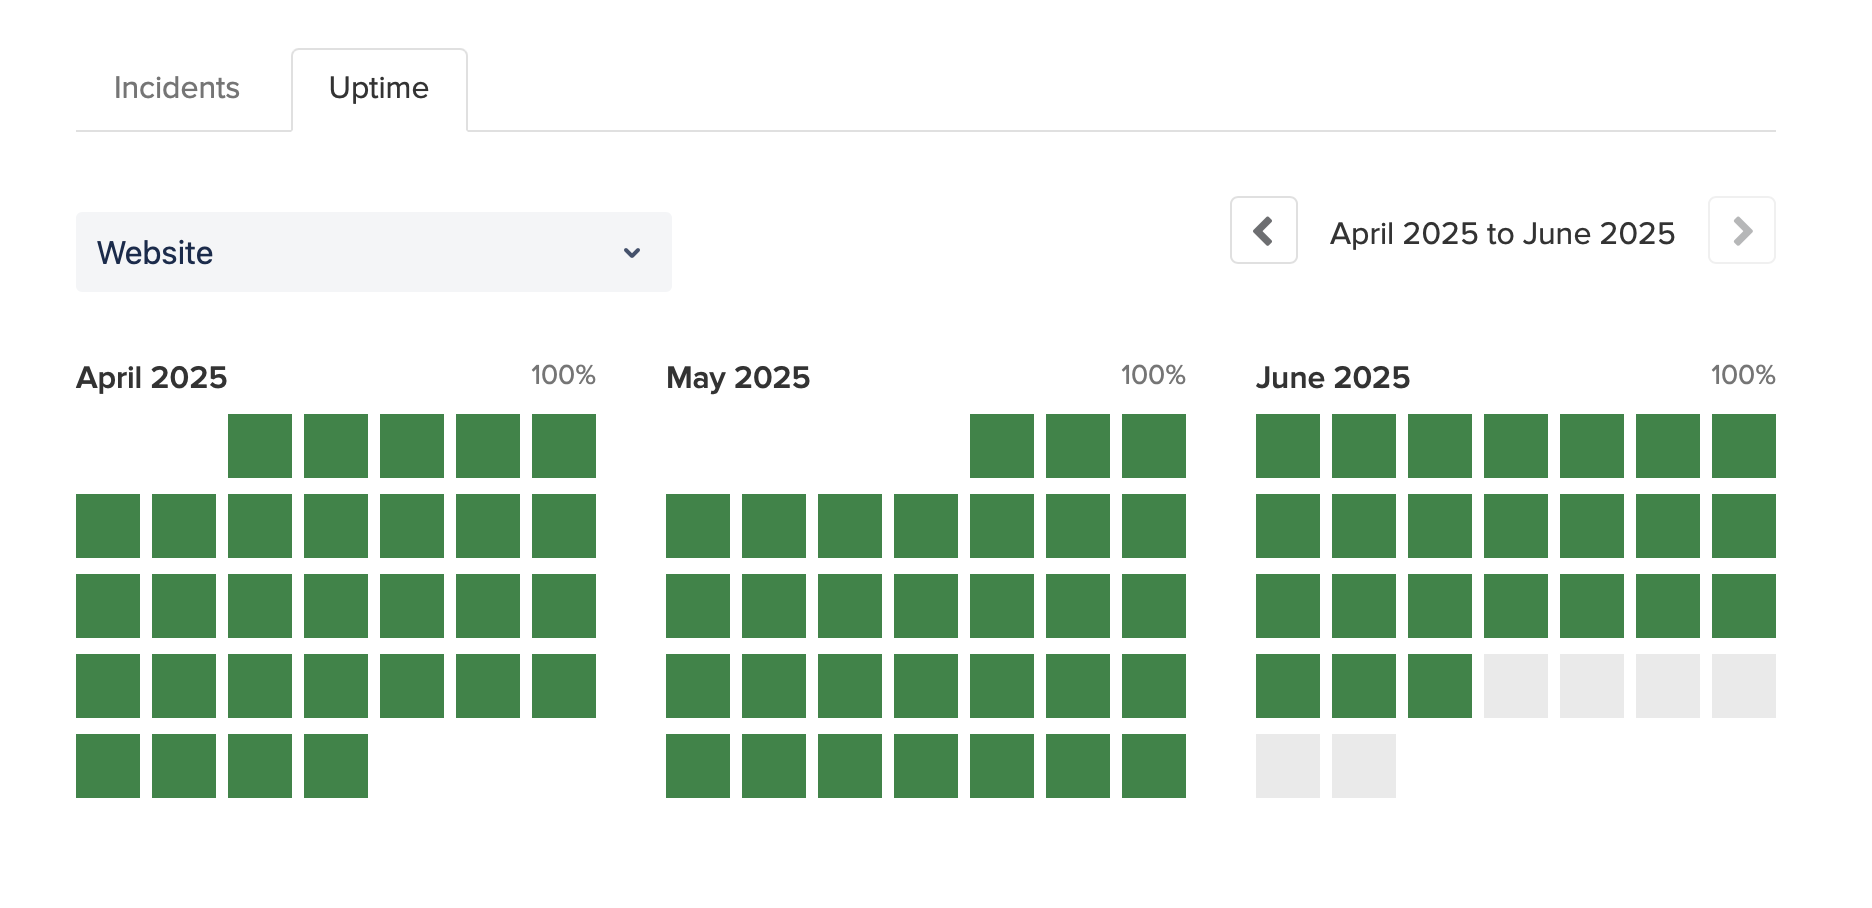Select the first green day square of April
The height and width of the screenshot is (908, 1872).
coord(259,445)
